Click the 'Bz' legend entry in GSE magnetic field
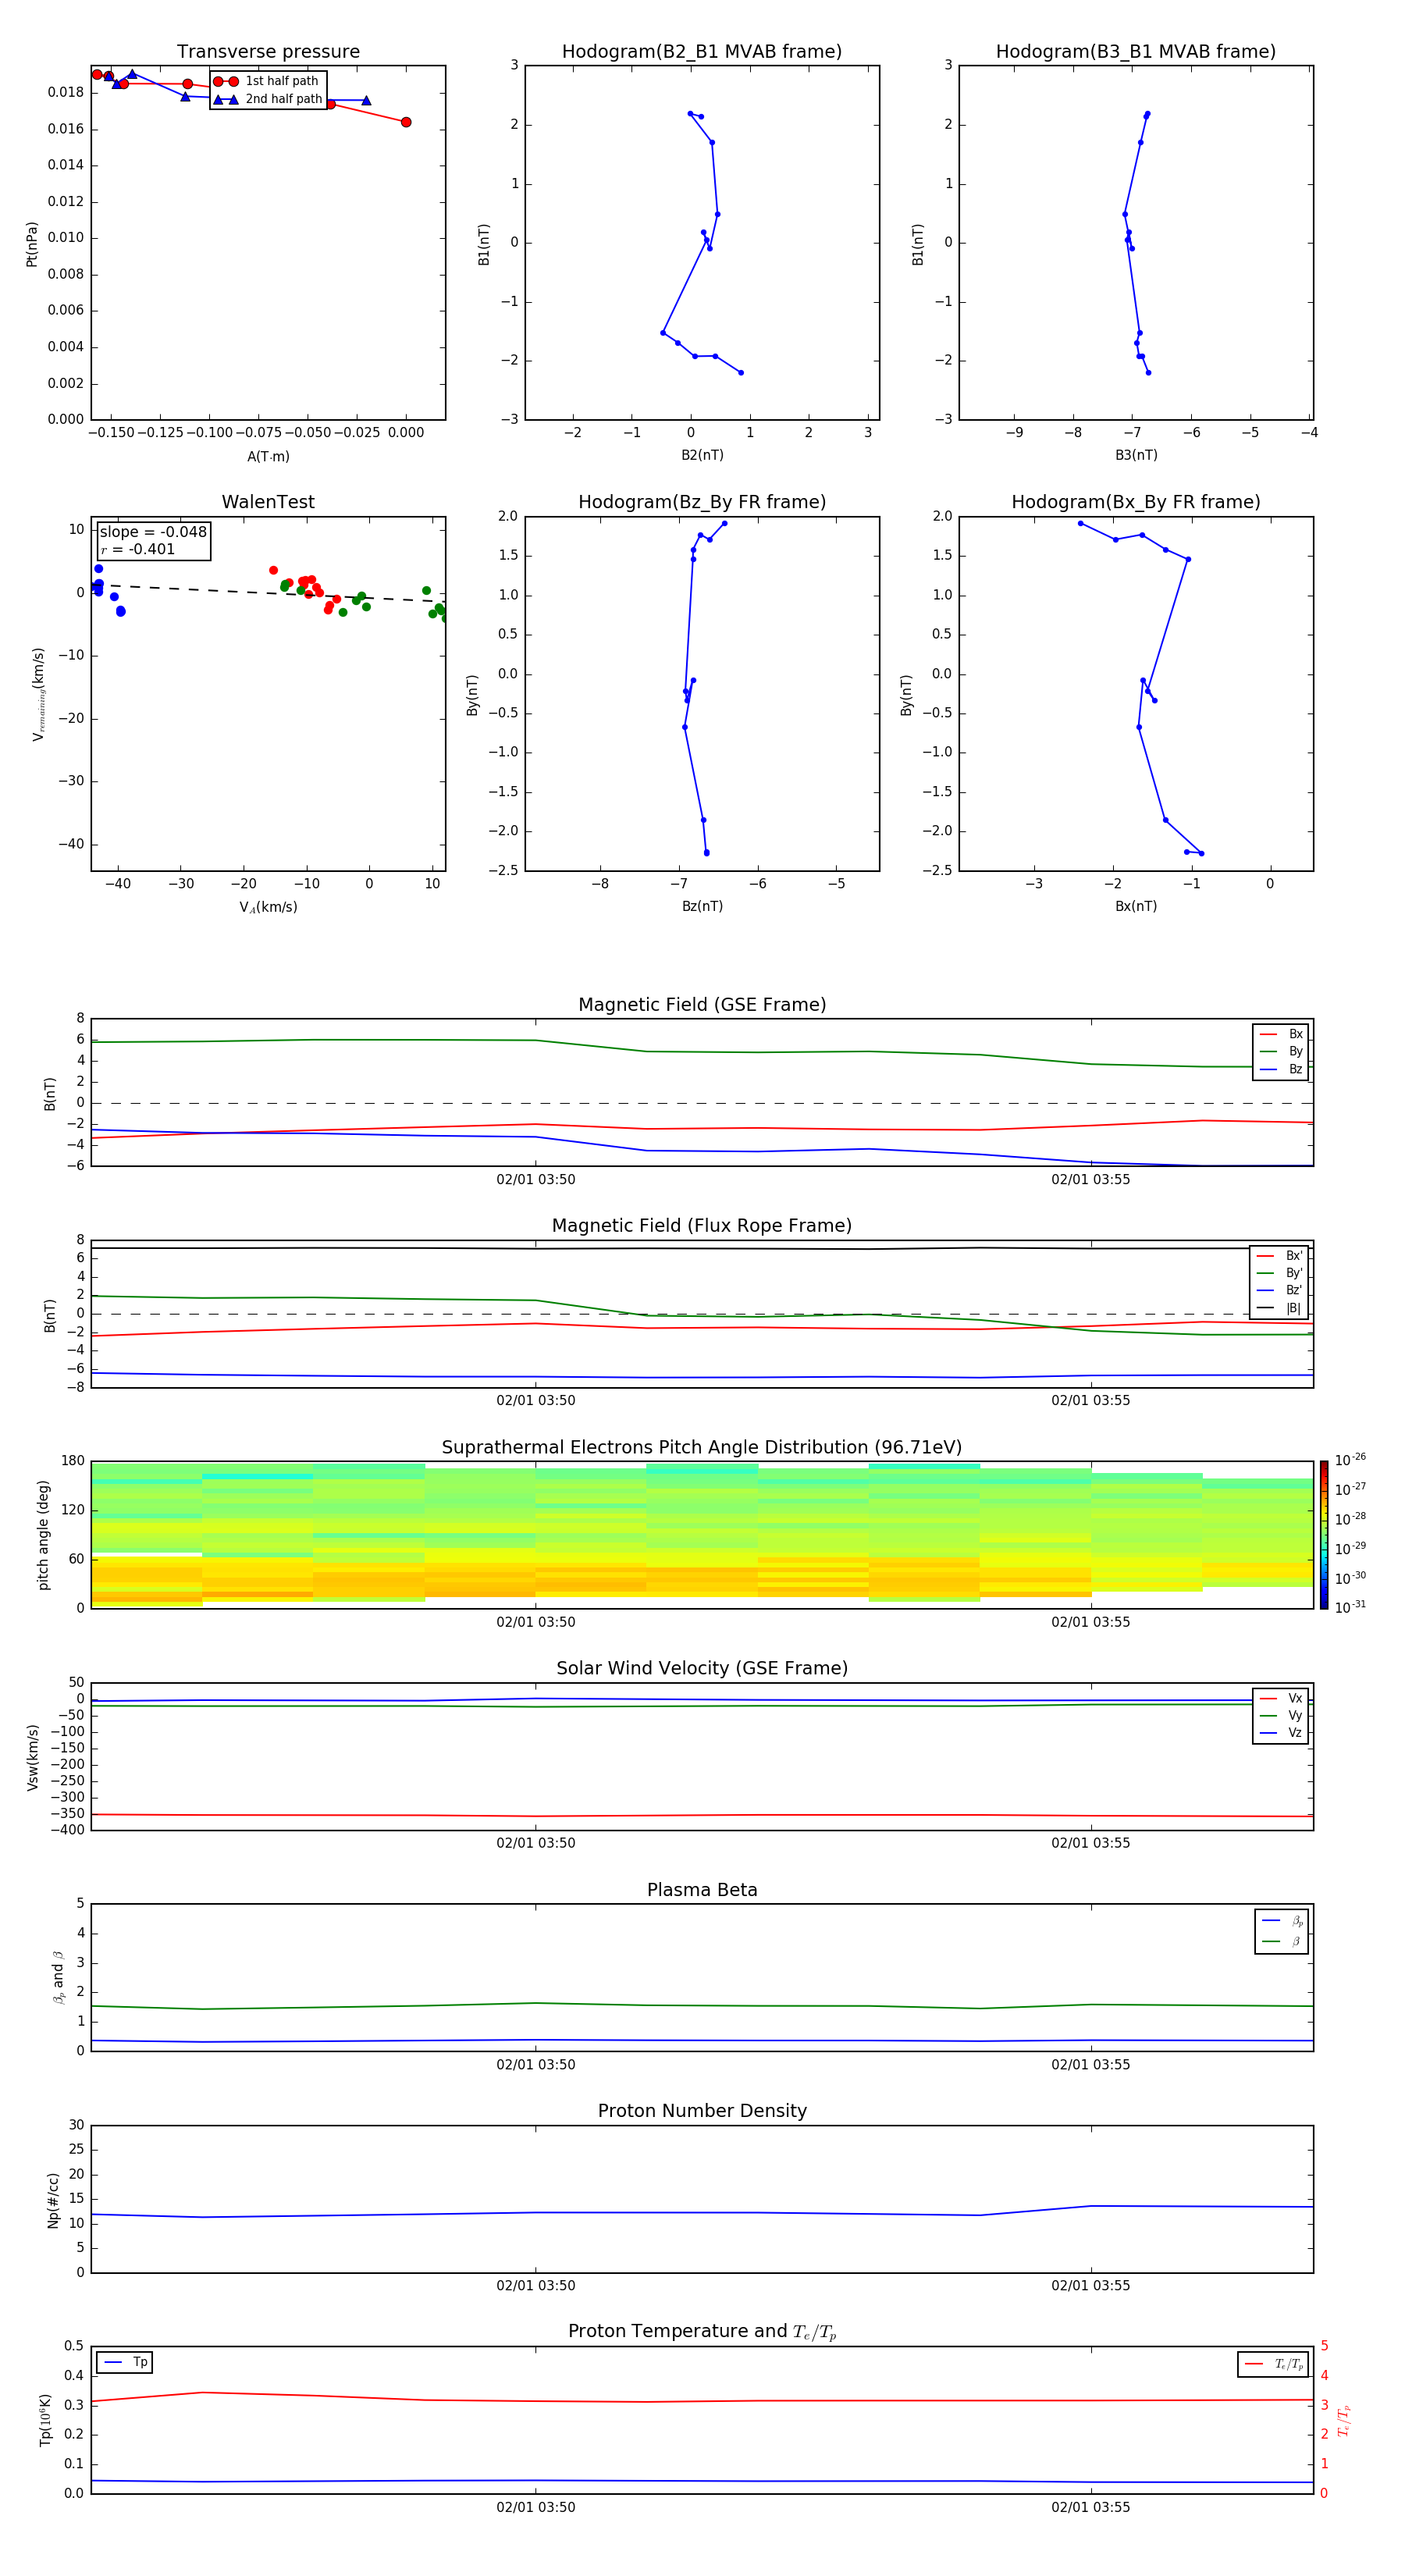1405x2576 pixels. tap(1281, 1069)
